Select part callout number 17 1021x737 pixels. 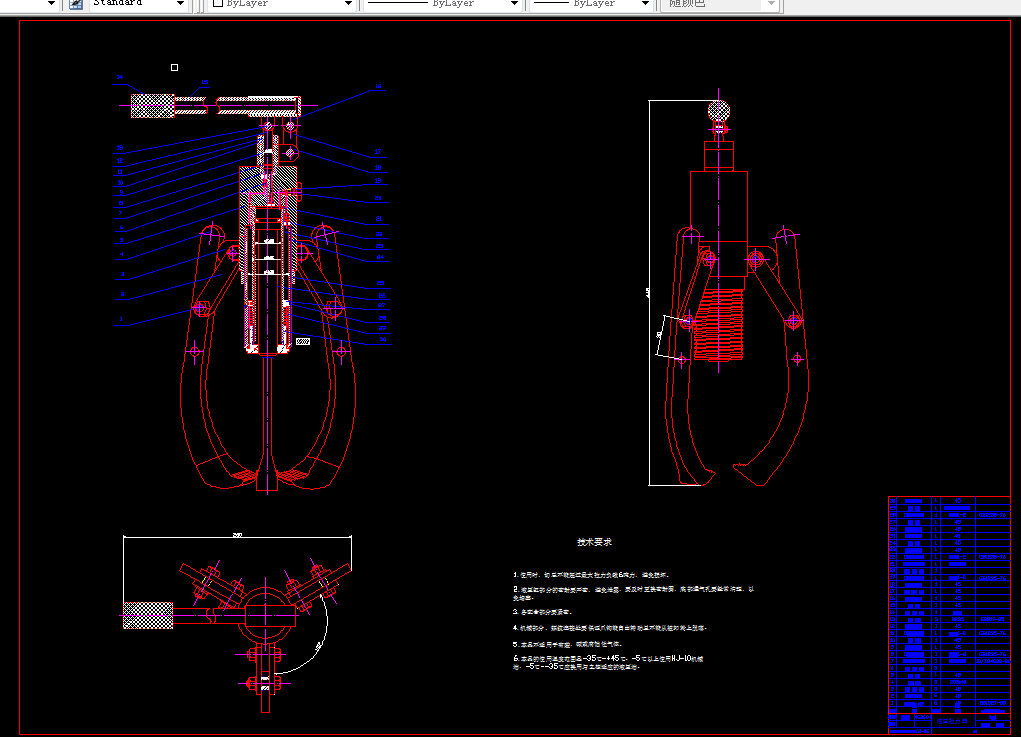(378, 152)
